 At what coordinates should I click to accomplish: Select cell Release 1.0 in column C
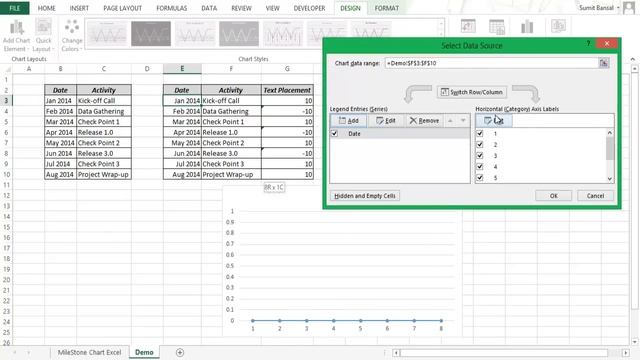pyautogui.click(x=104, y=132)
